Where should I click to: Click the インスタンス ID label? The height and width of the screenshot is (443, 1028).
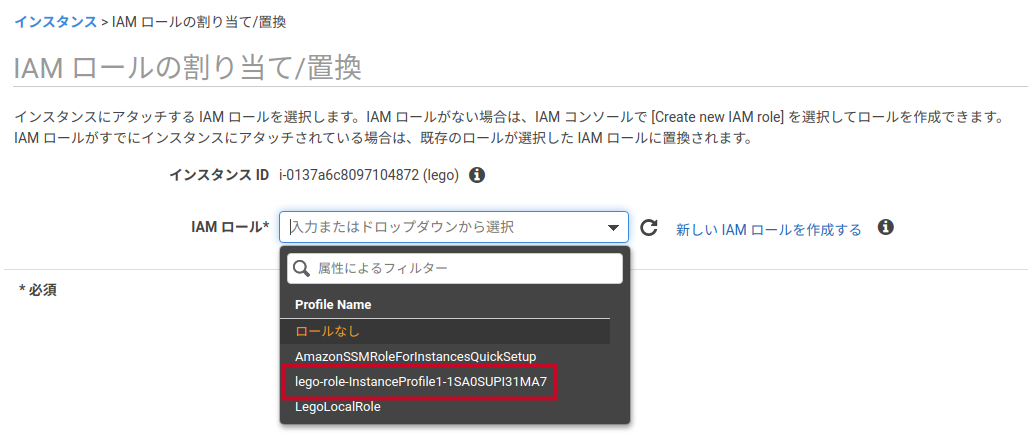219,175
